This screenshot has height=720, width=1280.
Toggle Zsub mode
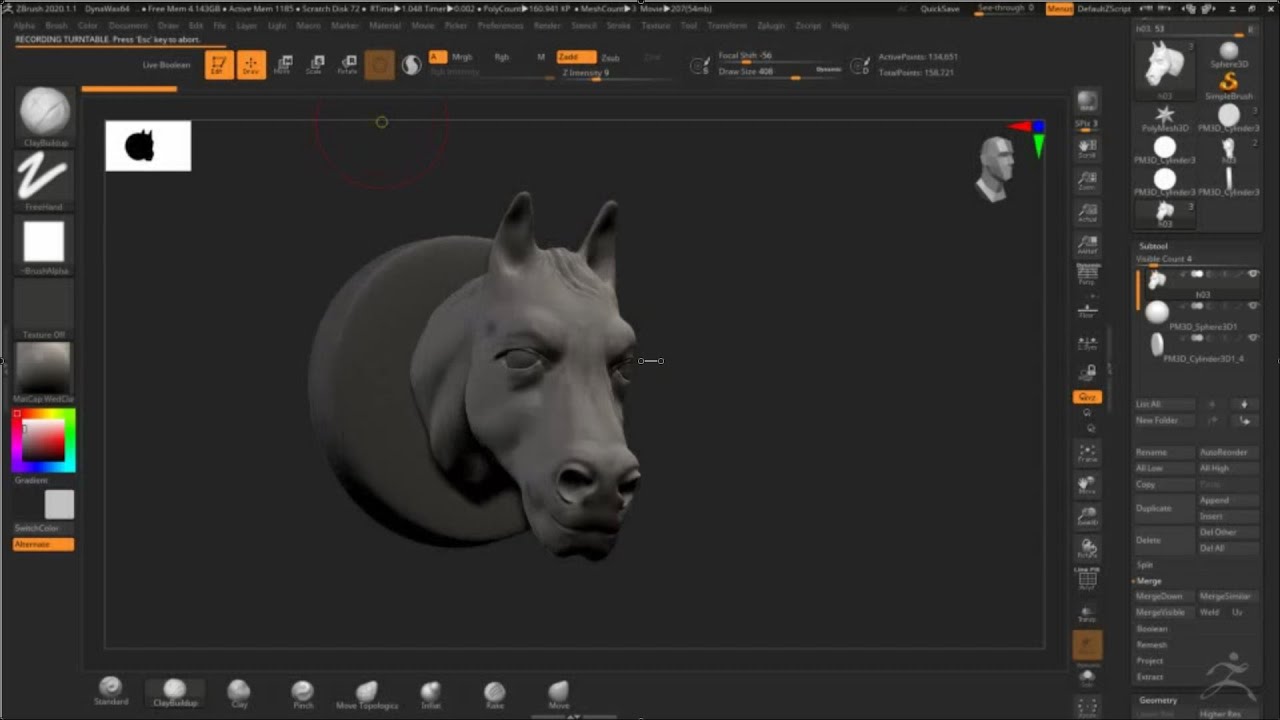click(x=610, y=58)
